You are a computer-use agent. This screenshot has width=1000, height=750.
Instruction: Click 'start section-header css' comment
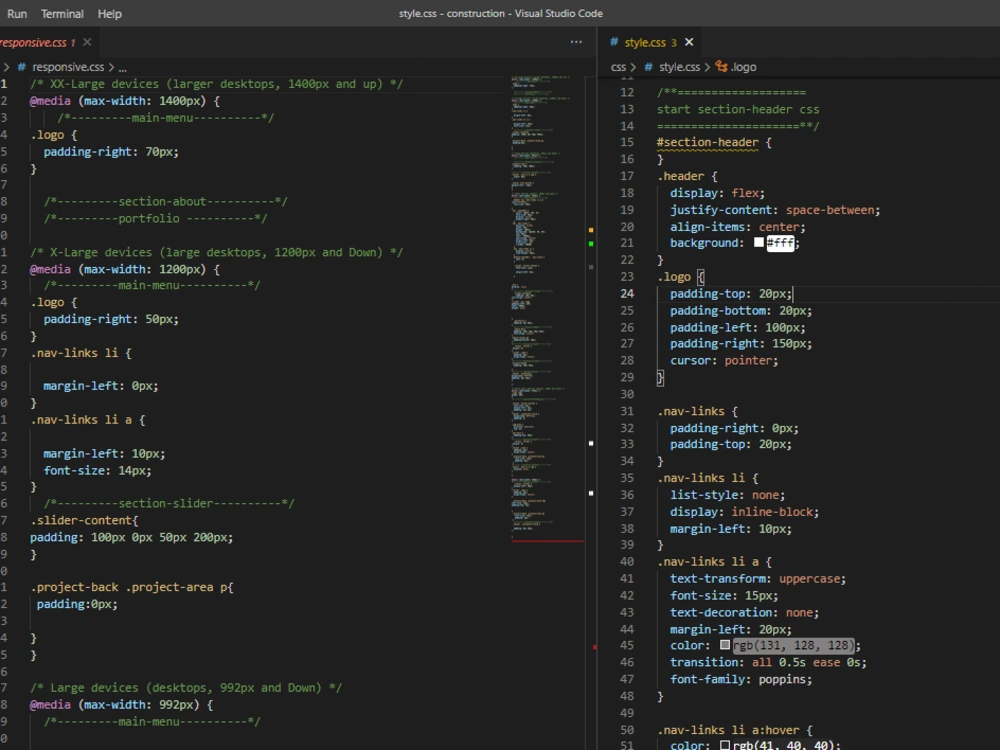click(738, 109)
